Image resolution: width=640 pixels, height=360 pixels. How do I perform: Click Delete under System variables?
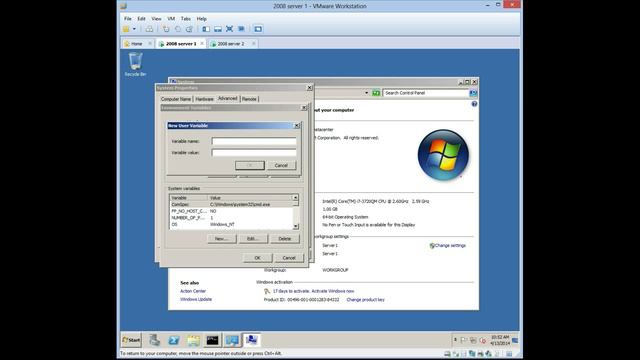284,239
